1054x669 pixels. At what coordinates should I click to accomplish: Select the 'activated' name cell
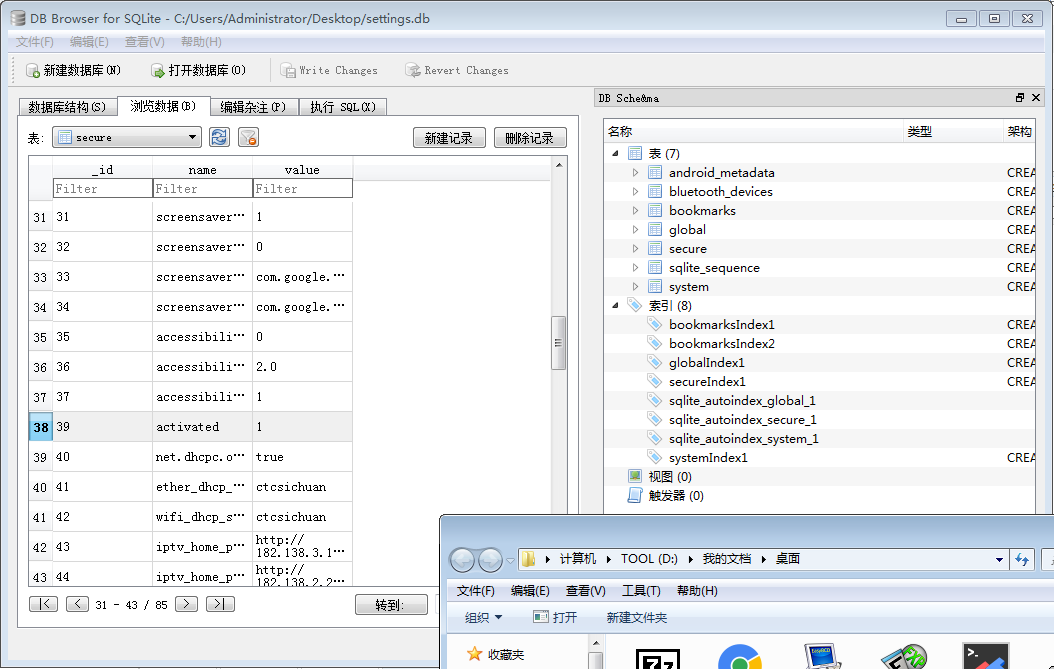pos(202,427)
